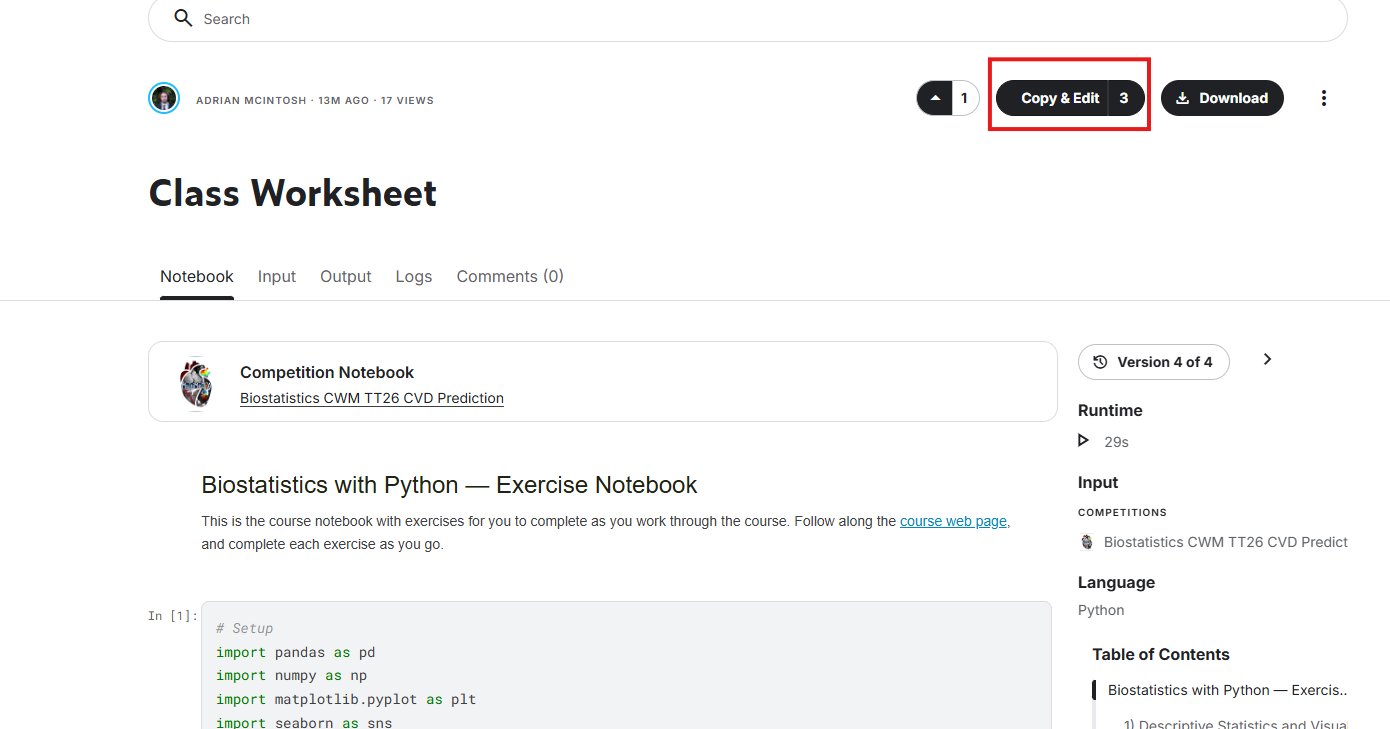
Task: Click the small competition icon in sidebar
Action: [1087, 542]
